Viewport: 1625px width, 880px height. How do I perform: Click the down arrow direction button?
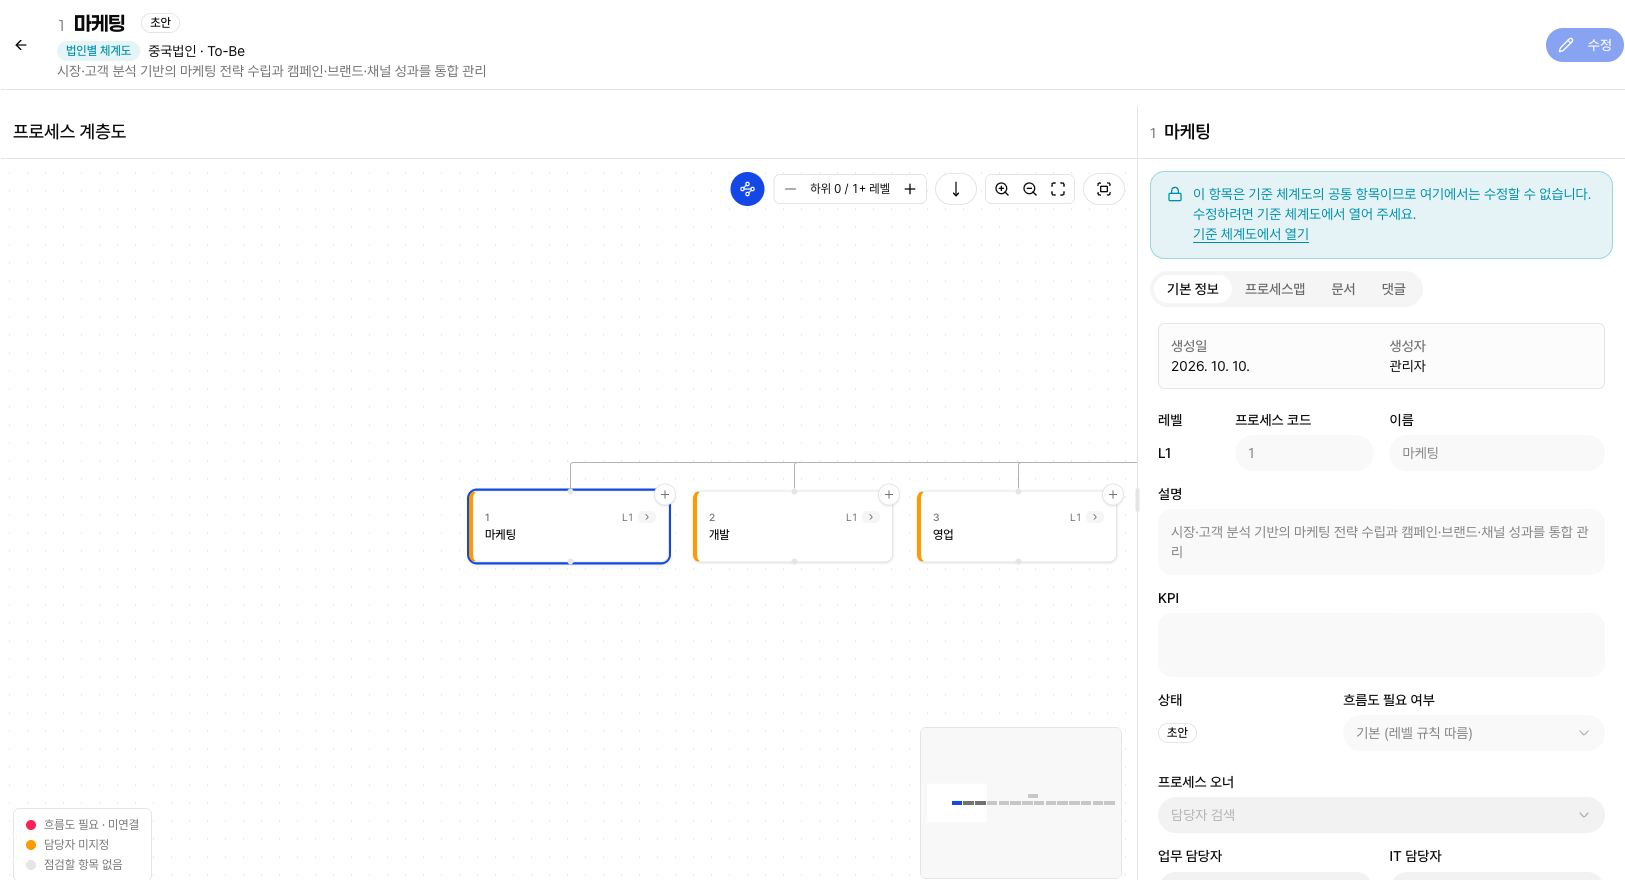(x=956, y=189)
